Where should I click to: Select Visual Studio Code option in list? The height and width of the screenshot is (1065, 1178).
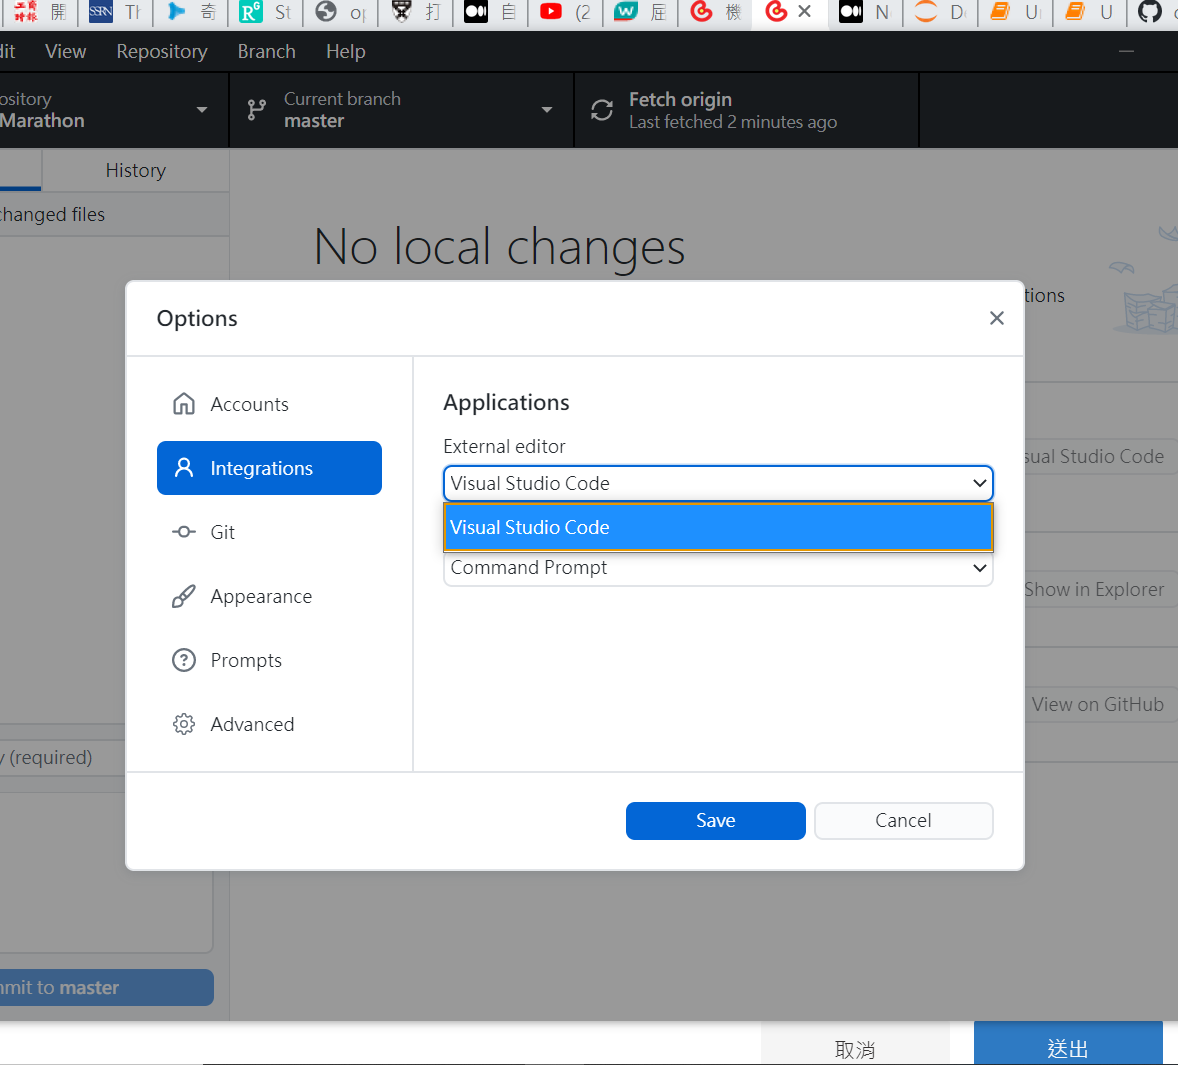click(x=717, y=527)
